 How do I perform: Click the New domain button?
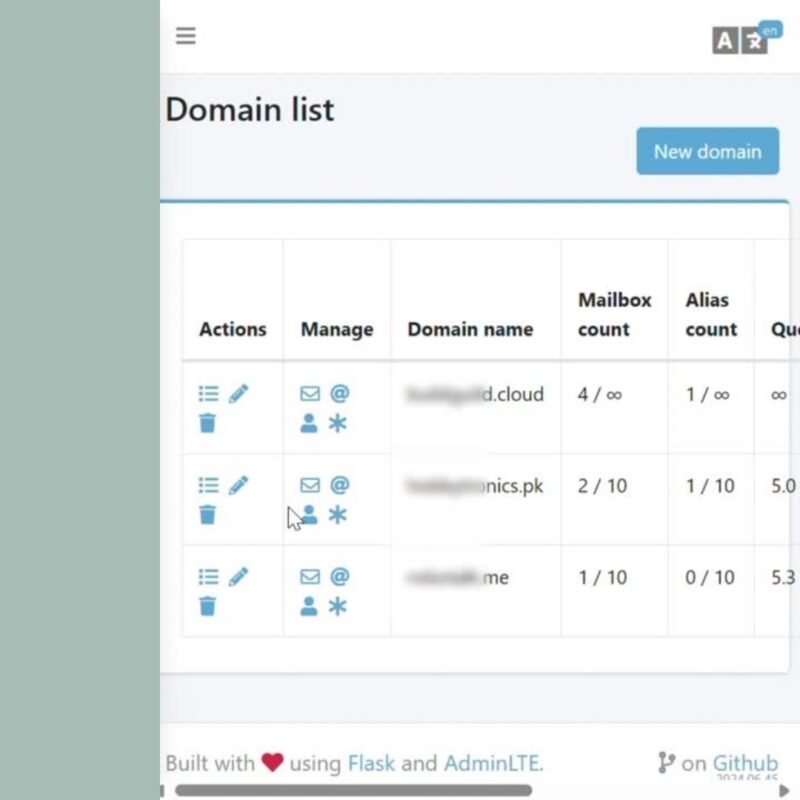[x=707, y=152]
